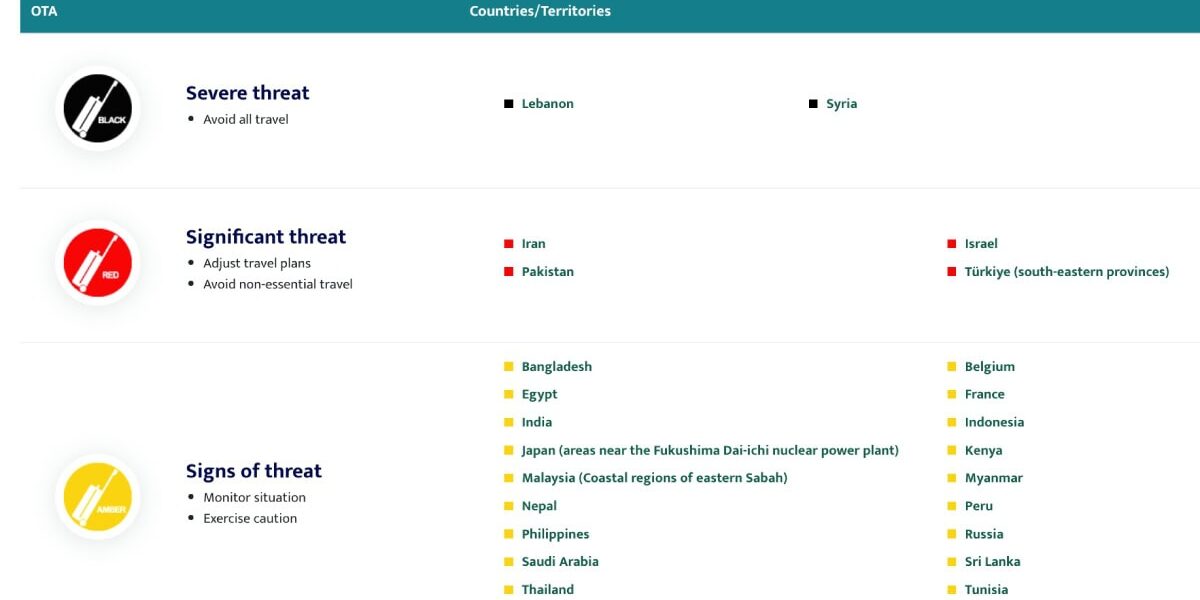Open the Lebanon country advisory
Screen dimensions: 1200x600
click(547, 103)
